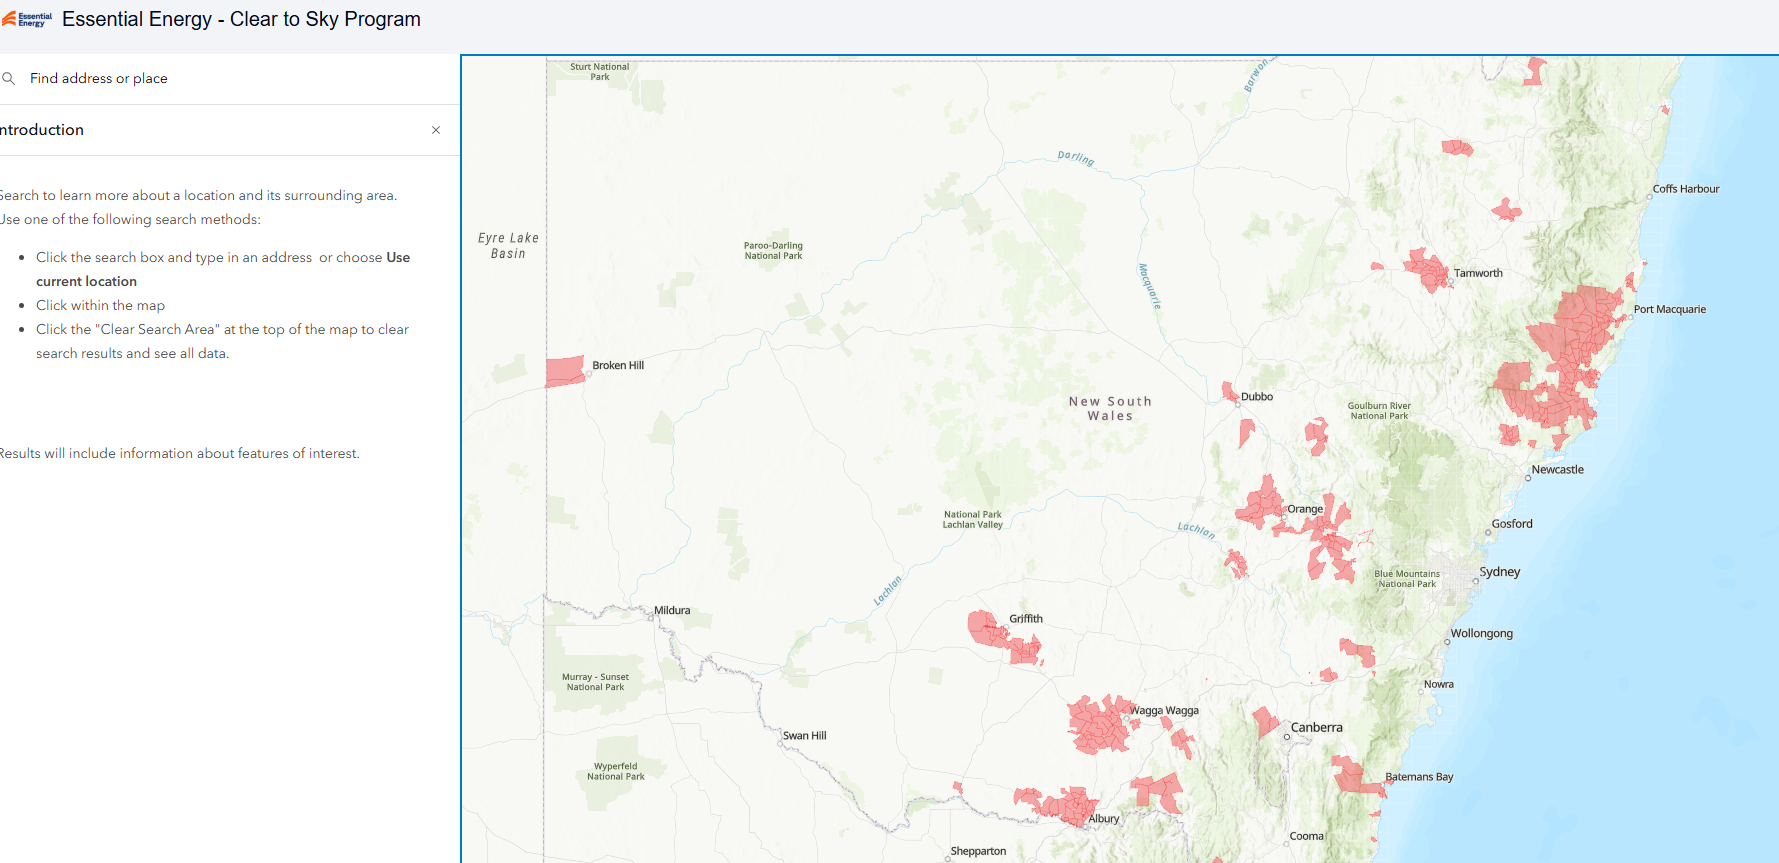Click the Goulburn River National Park label
The width and height of the screenshot is (1779, 863).
pyautogui.click(x=1379, y=411)
